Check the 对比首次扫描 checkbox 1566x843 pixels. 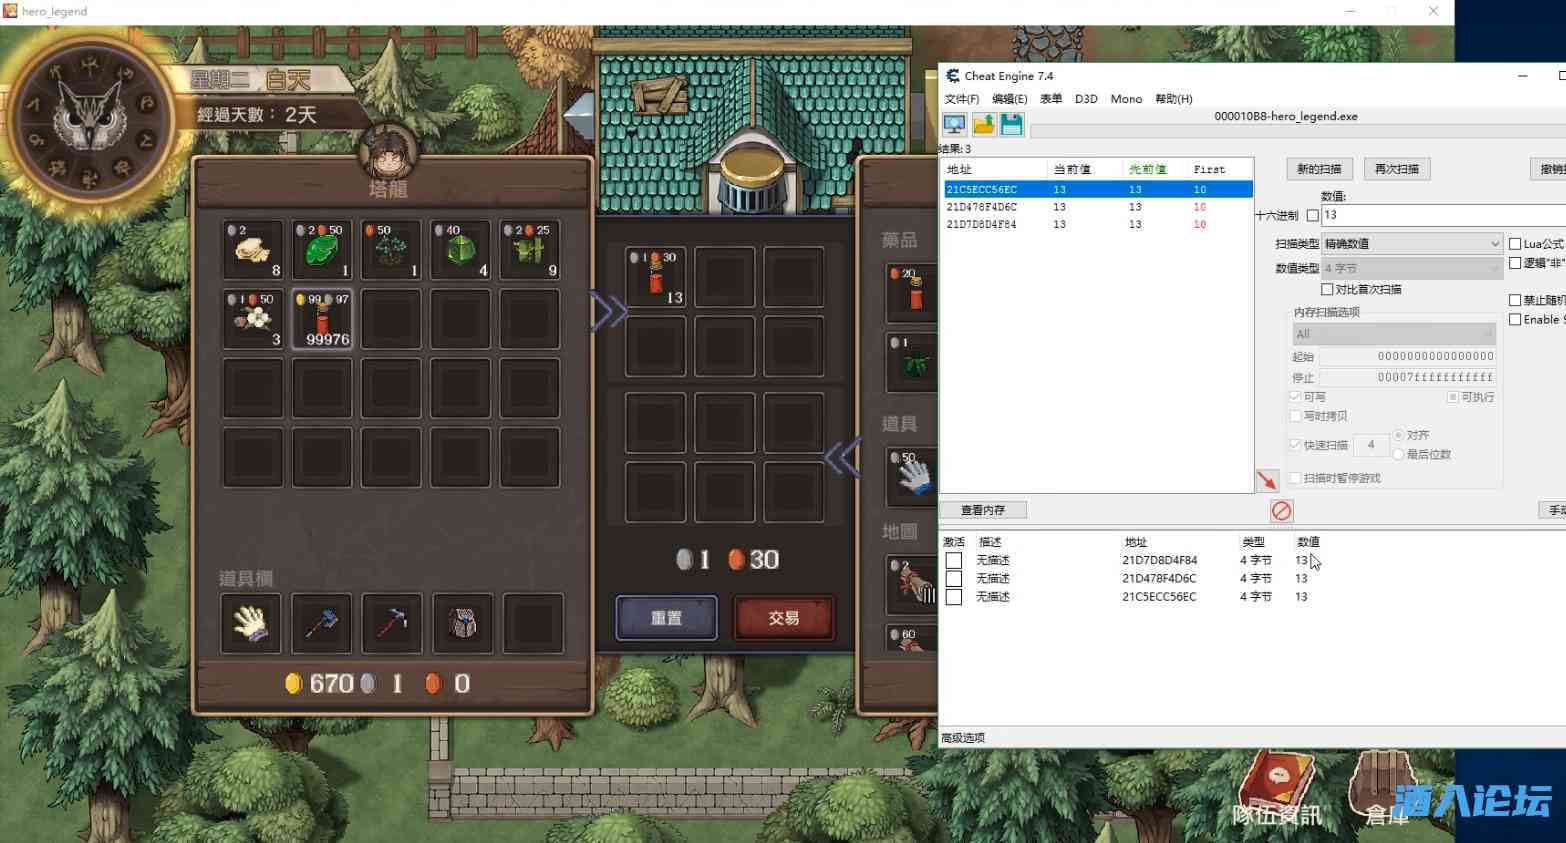tap(1327, 290)
